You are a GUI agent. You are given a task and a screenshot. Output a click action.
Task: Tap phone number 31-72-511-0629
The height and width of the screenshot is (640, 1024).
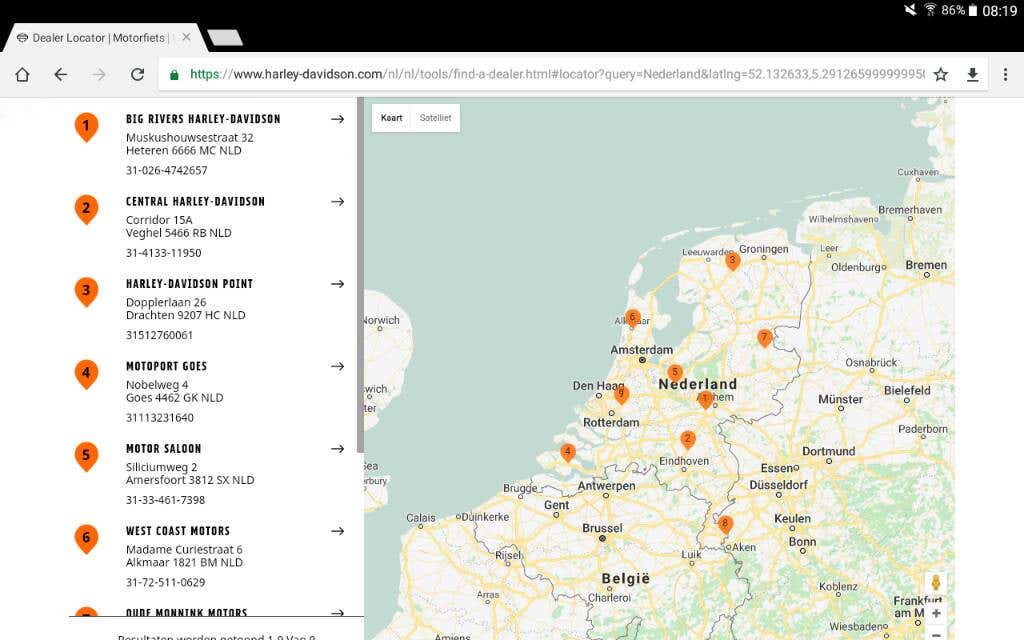165,582
